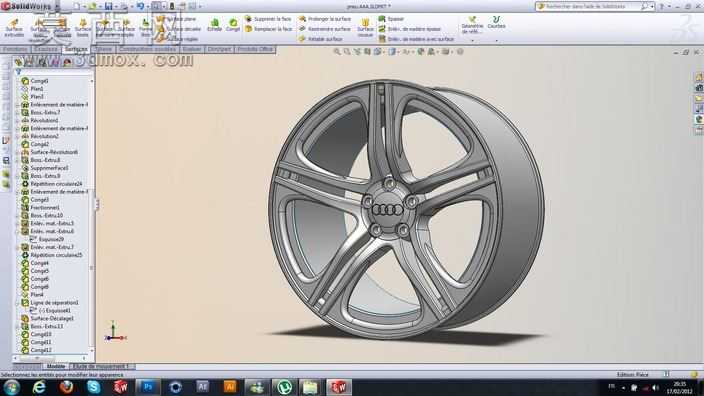This screenshot has width=704, height=396.
Task: Open the Géométrie de référence tool
Action: coord(472,25)
